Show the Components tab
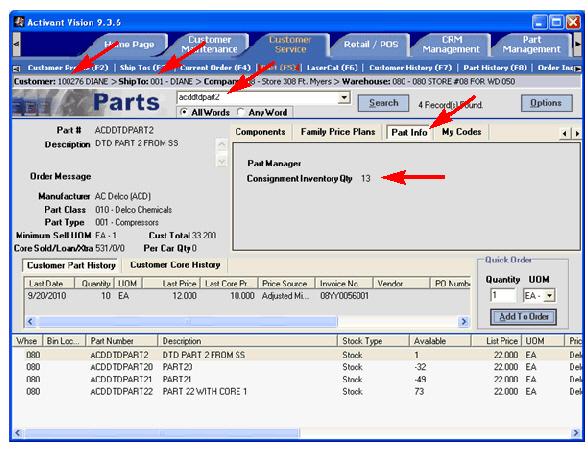 (x=260, y=132)
